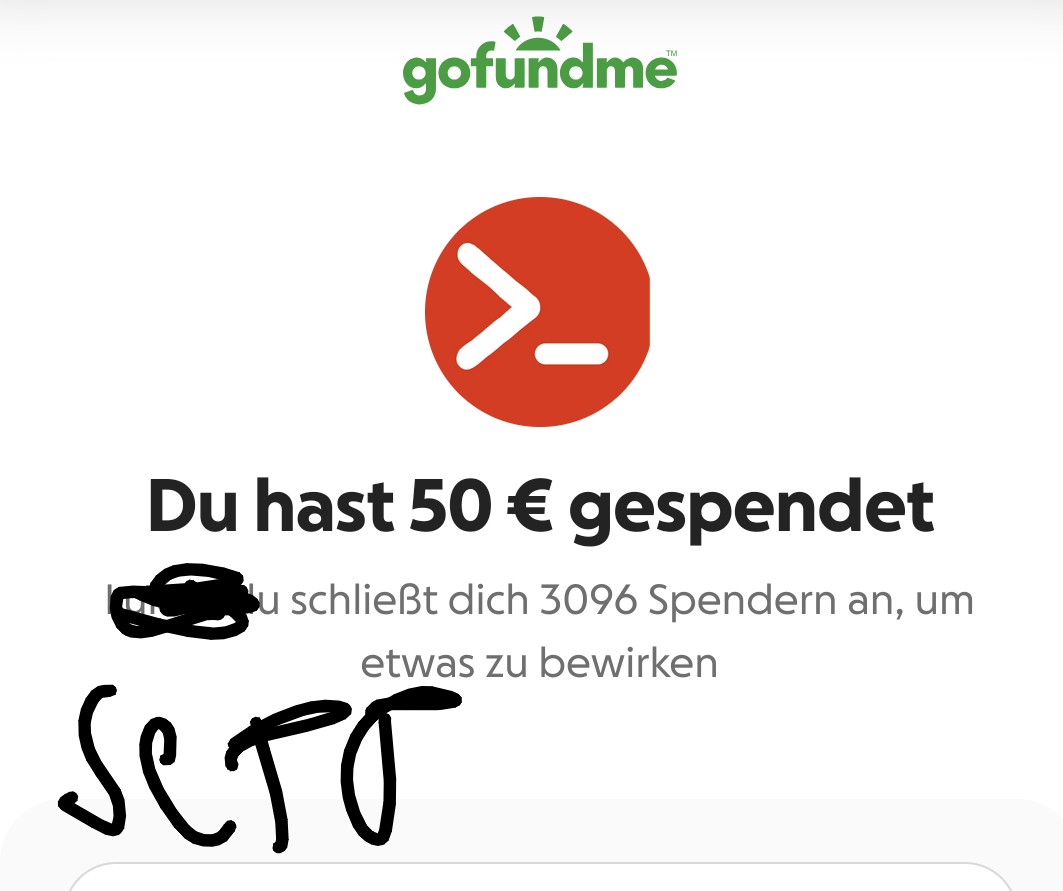Click the word 'schließt' in subtitle

(363, 600)
